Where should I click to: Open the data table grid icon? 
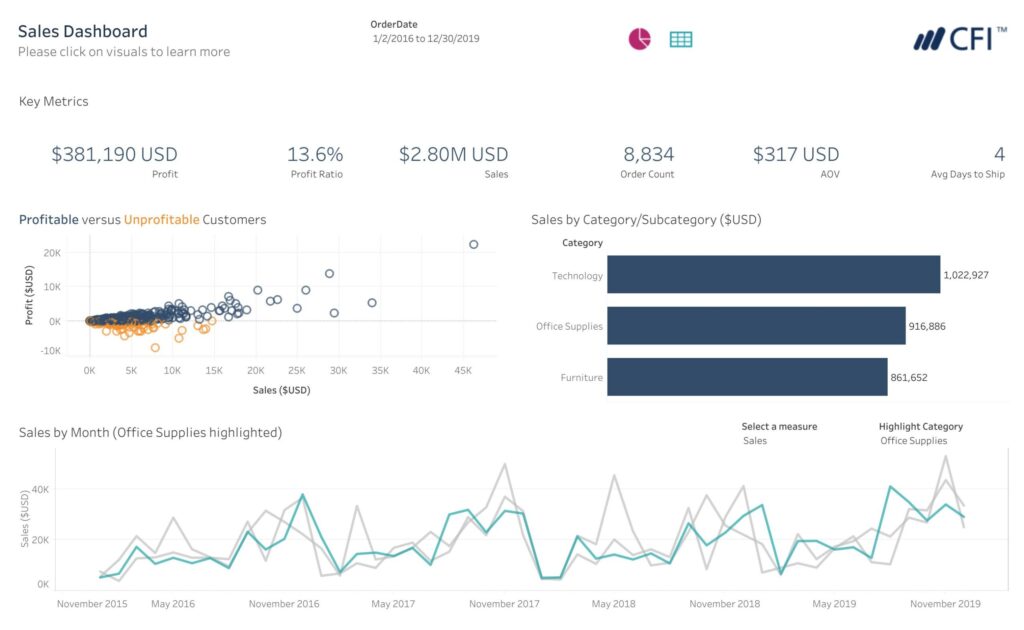[x=681, y=38]
